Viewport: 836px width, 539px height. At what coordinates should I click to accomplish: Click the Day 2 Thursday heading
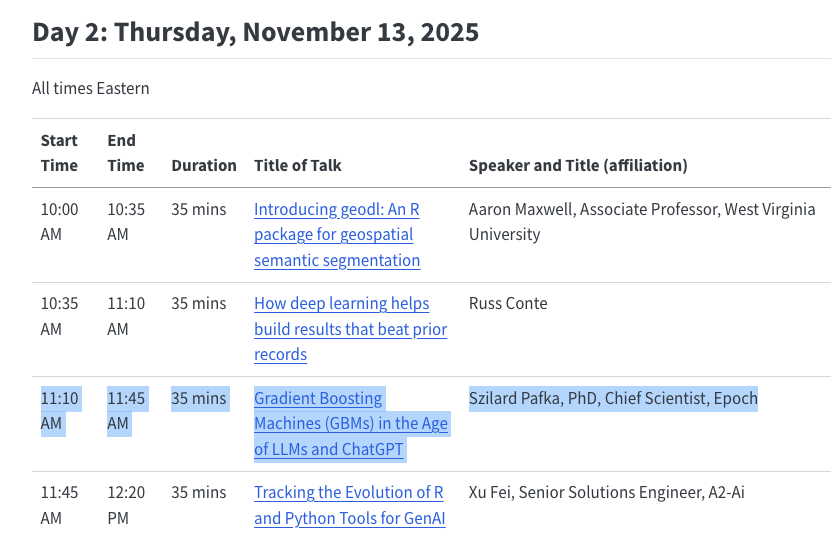255,31
